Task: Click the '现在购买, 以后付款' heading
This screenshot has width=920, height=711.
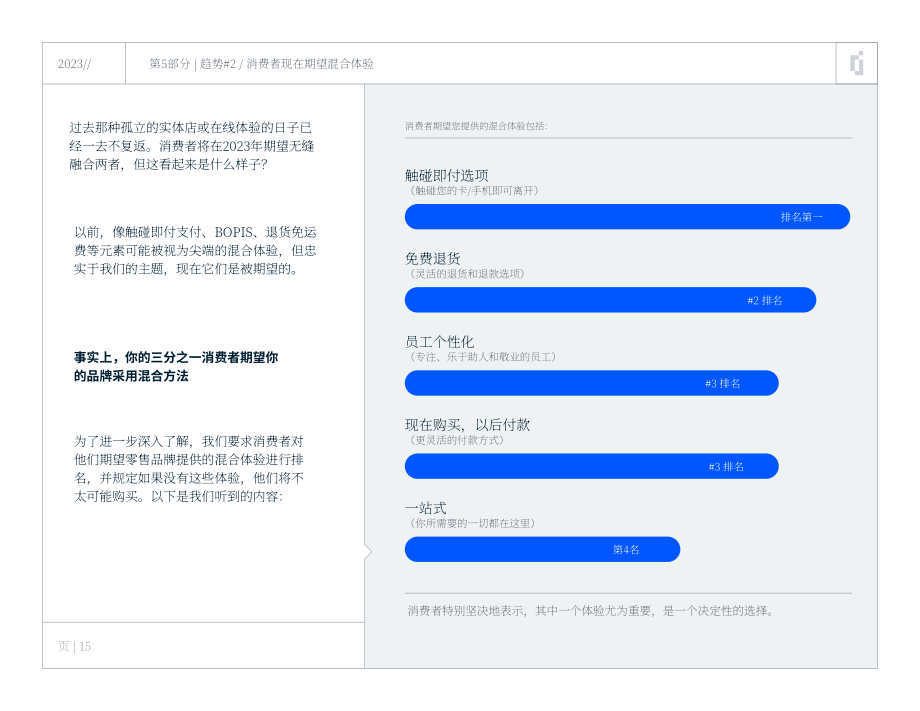Action: 468,425
